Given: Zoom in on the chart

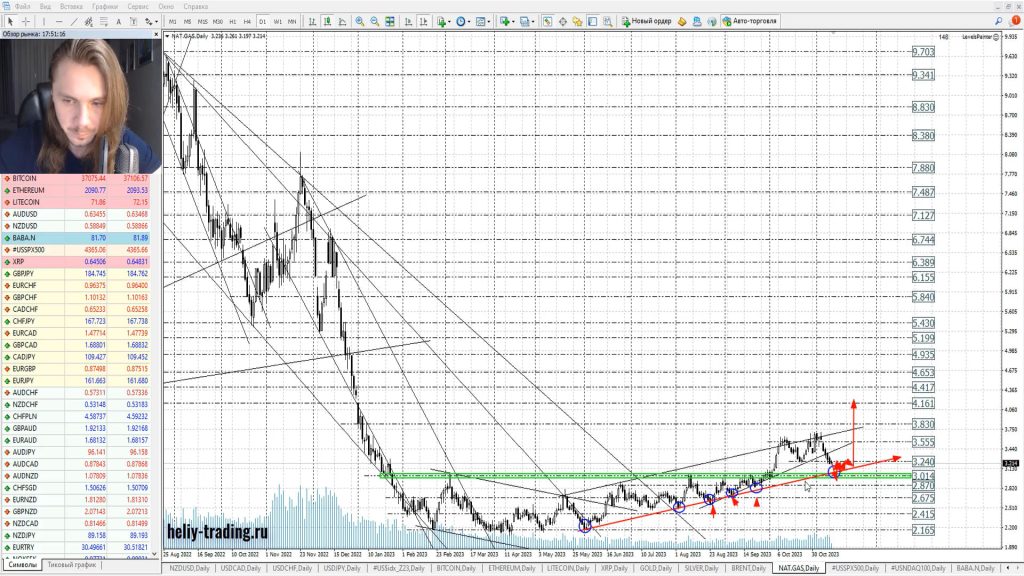Looking at the screenshot, I should pyautogui.click(x=360, y=21).
